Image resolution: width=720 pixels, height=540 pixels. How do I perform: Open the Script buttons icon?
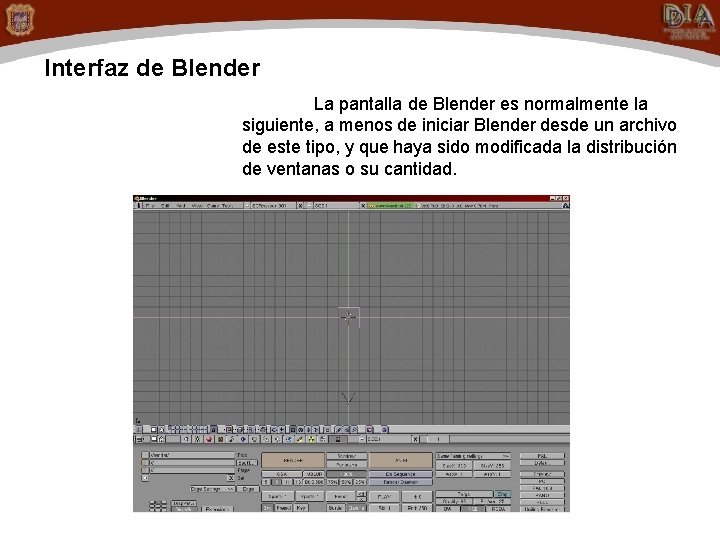[323, 439]
